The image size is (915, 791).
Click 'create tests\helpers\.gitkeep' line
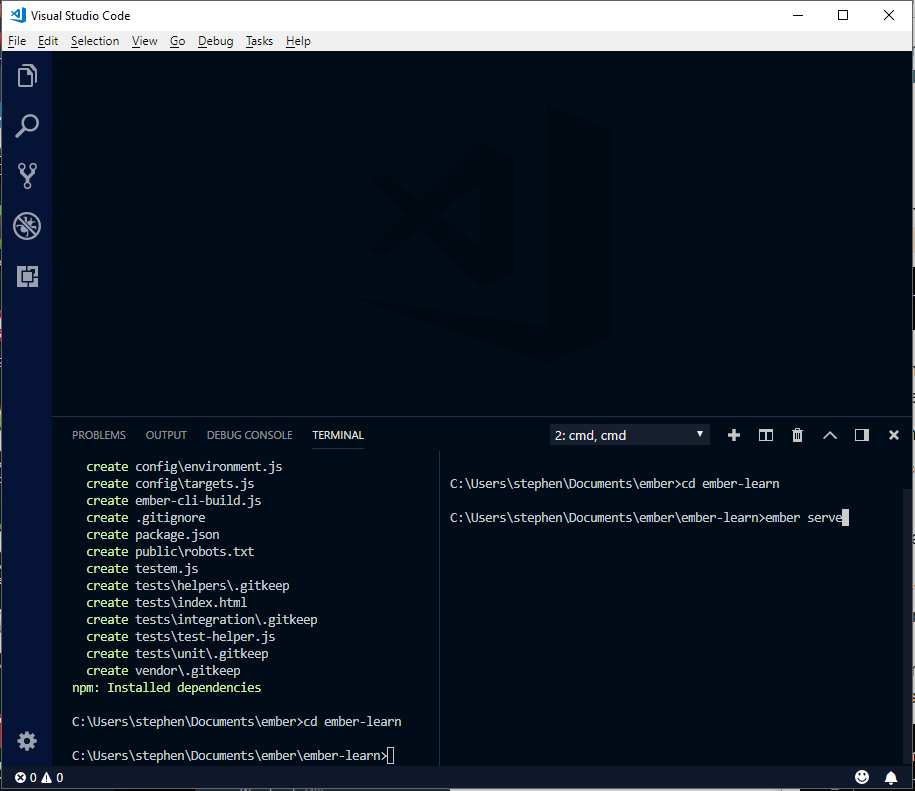coord(187,585)
